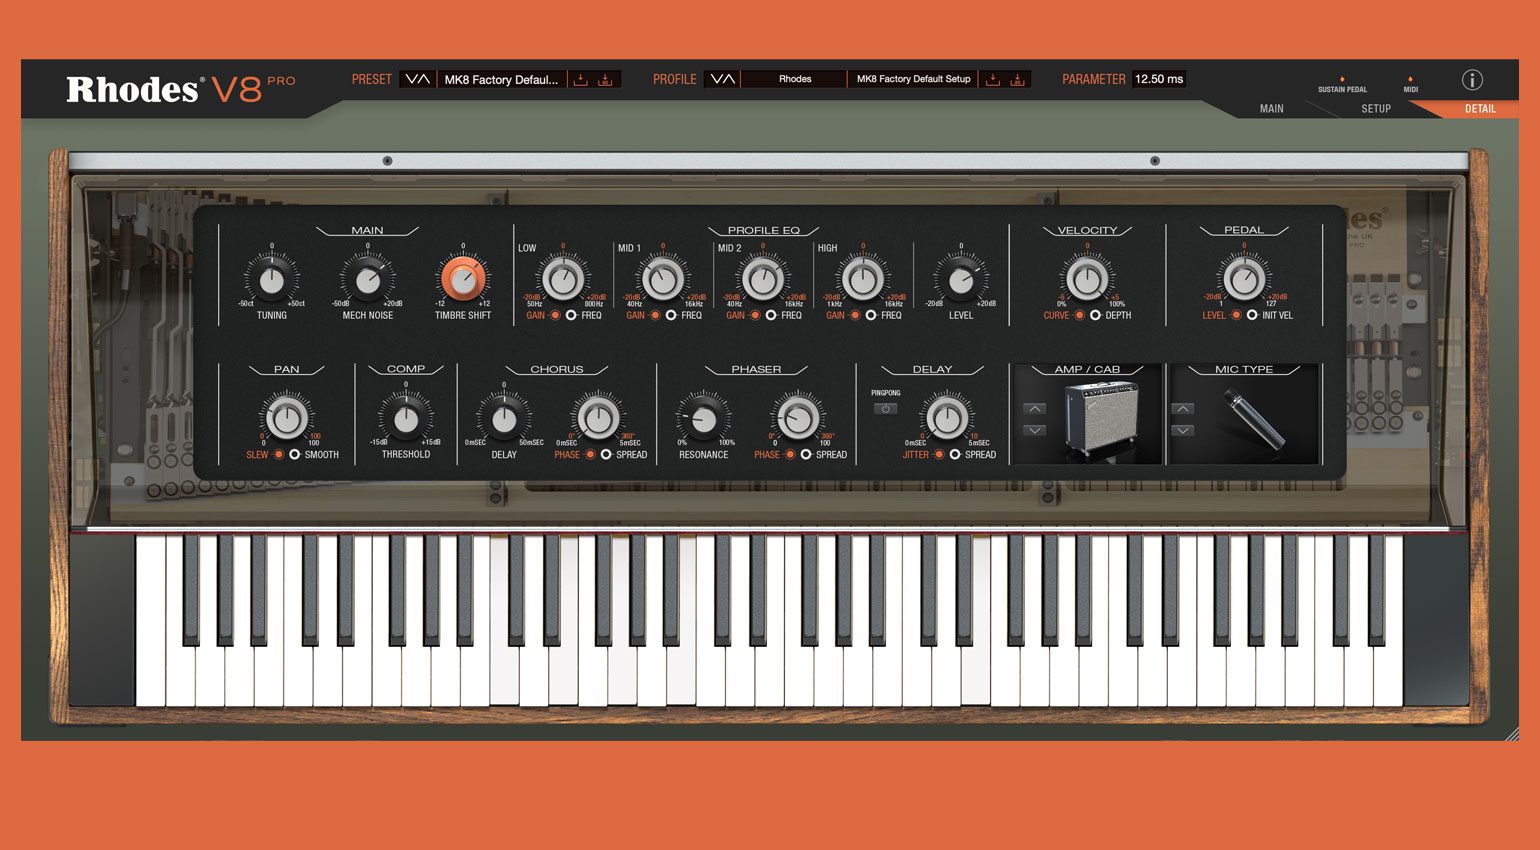Screen dimensions: 1540x850
Task: Select JITTER radio button under Delay
Action: pos(939,454)
